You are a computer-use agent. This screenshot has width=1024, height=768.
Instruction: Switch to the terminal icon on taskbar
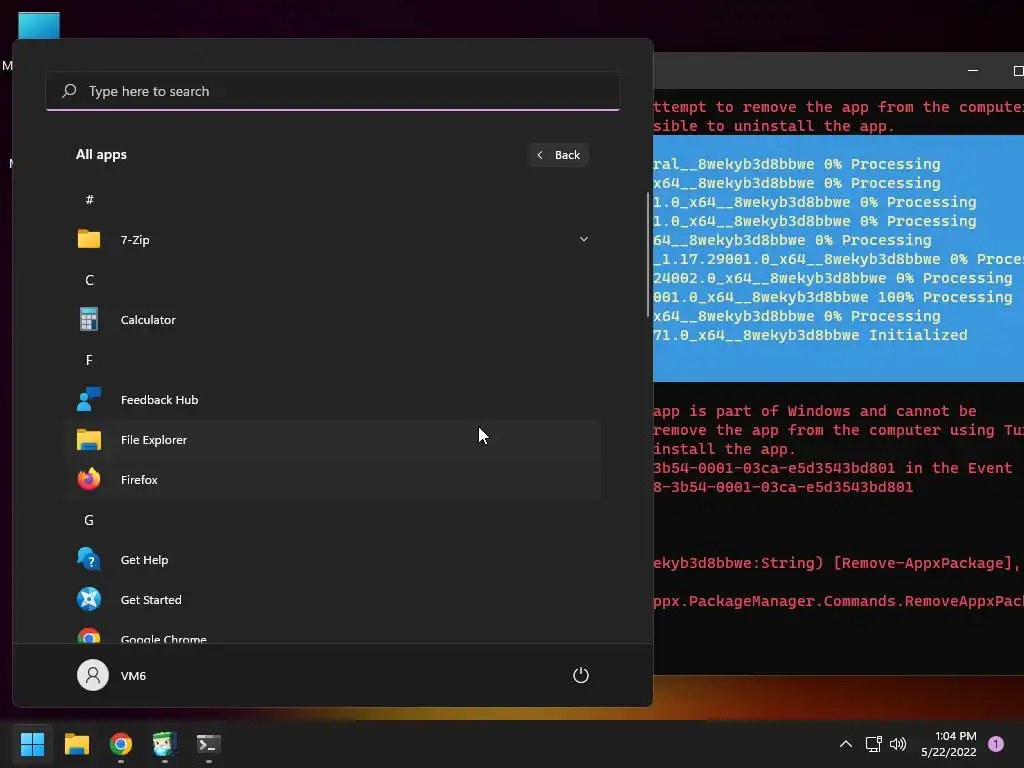point(209,744)
